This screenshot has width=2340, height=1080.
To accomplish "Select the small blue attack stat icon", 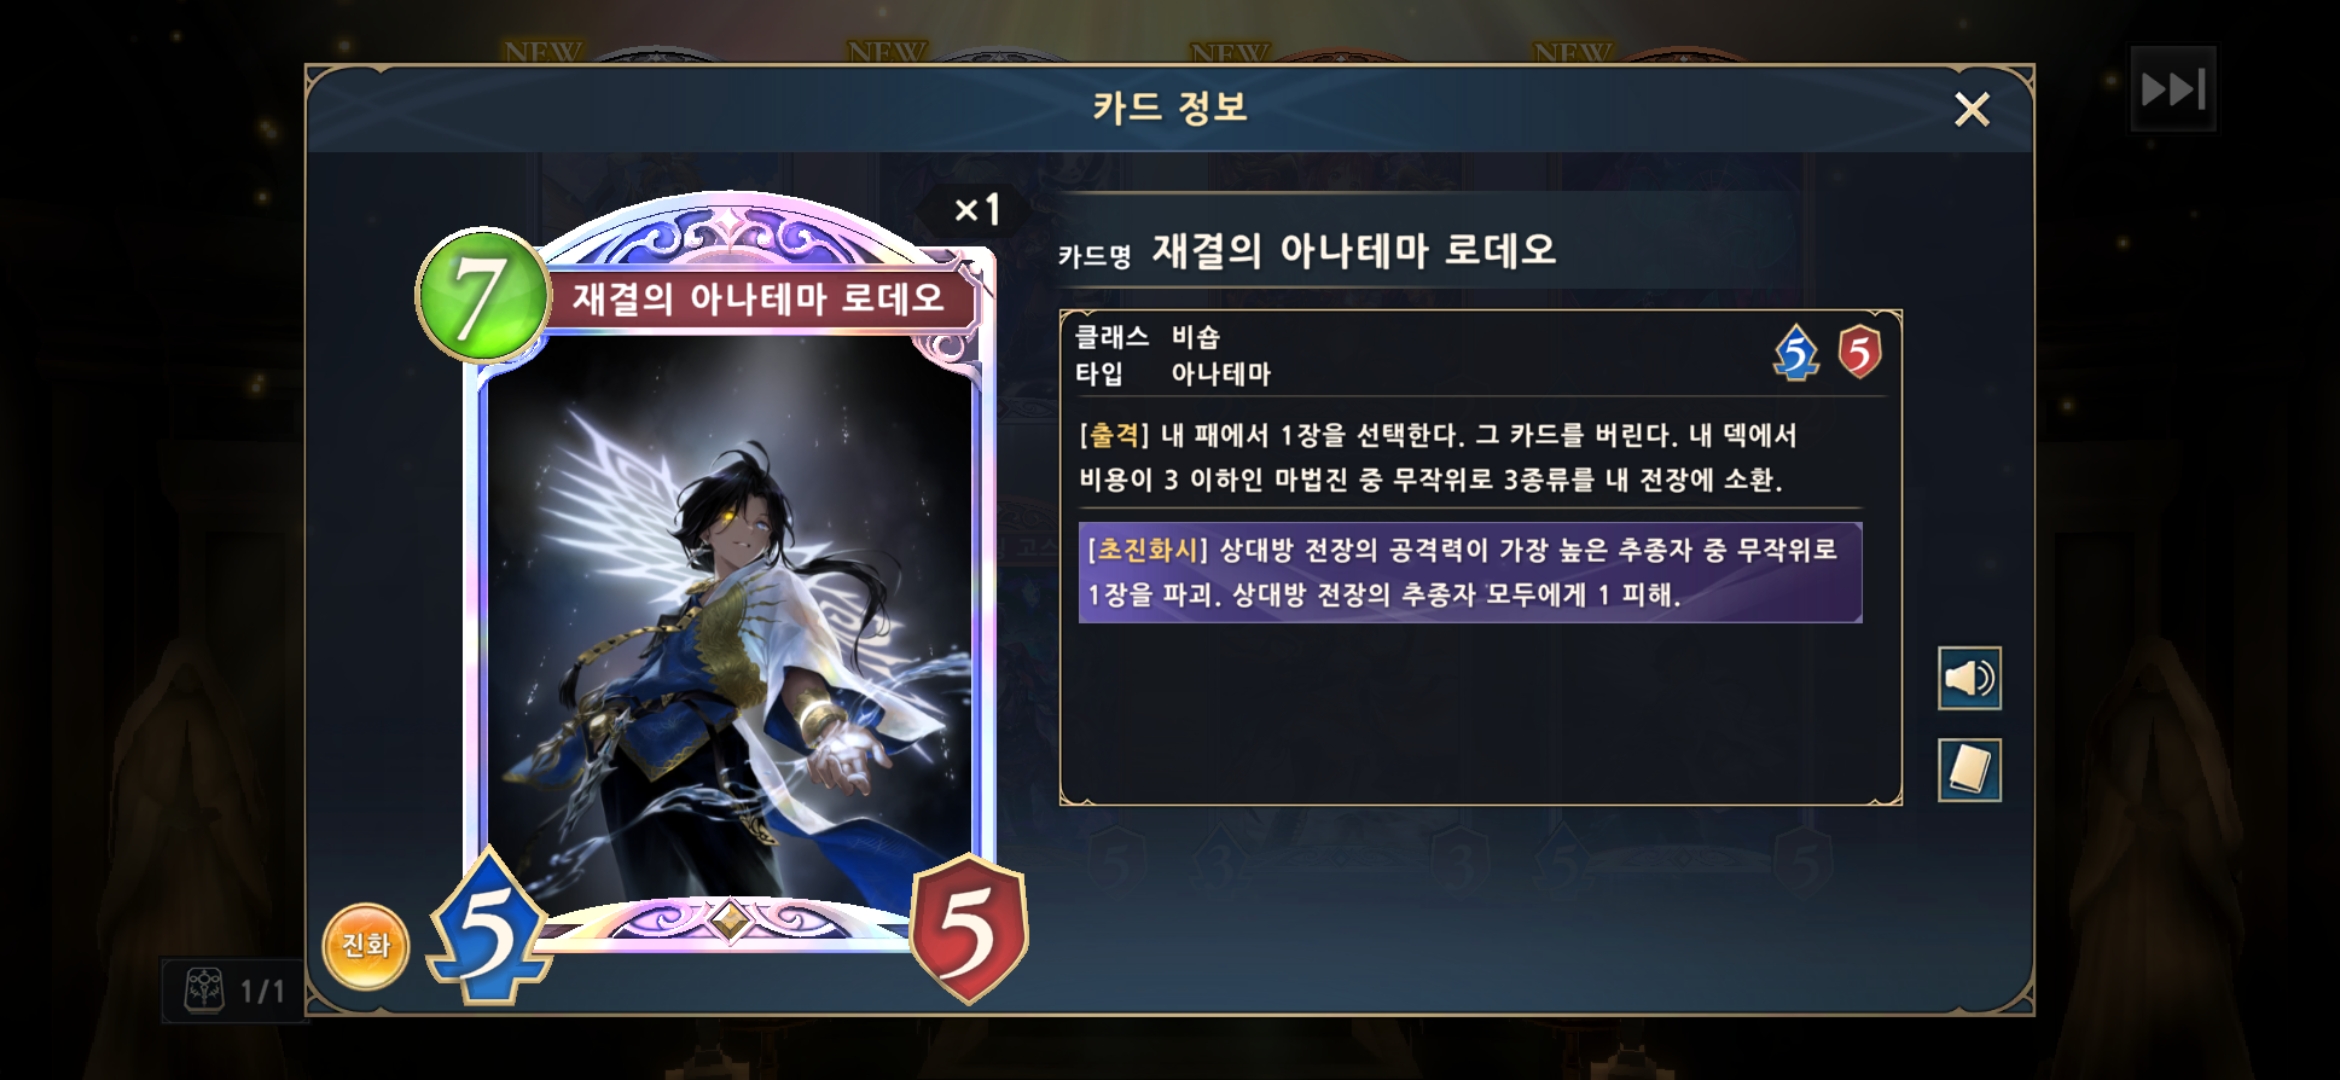I will click(x=1796, y=353).
